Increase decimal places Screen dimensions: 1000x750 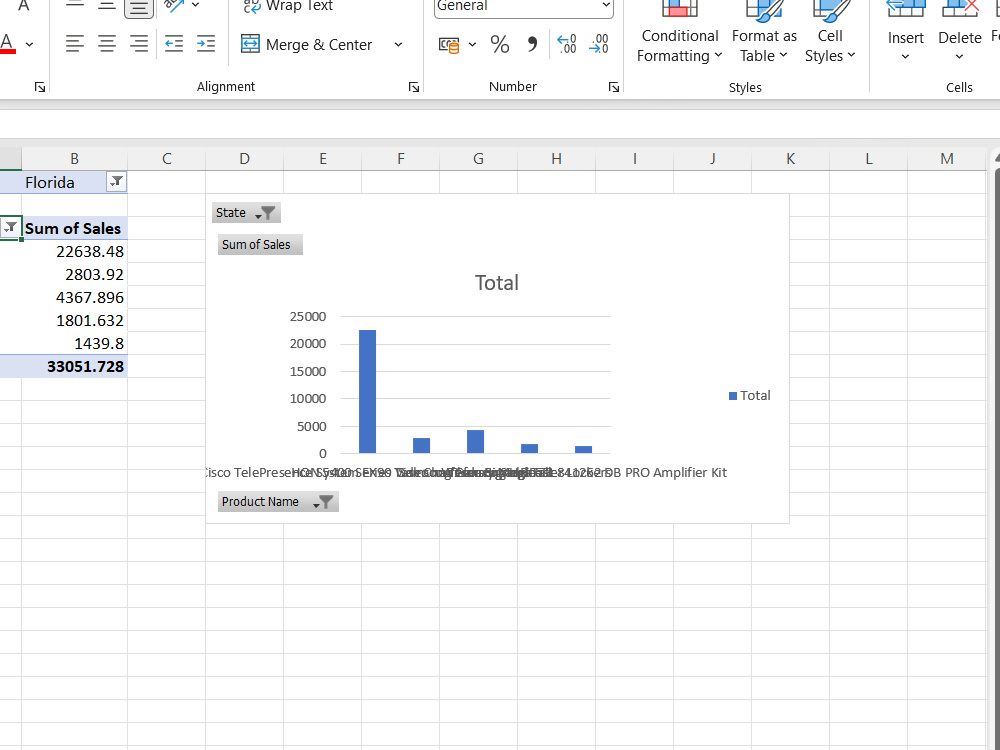[x=566, y=45]
